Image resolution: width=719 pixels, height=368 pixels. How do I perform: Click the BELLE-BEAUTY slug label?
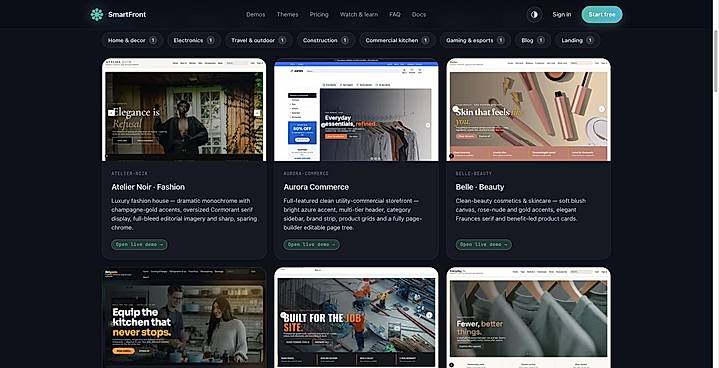pos(474,174)
